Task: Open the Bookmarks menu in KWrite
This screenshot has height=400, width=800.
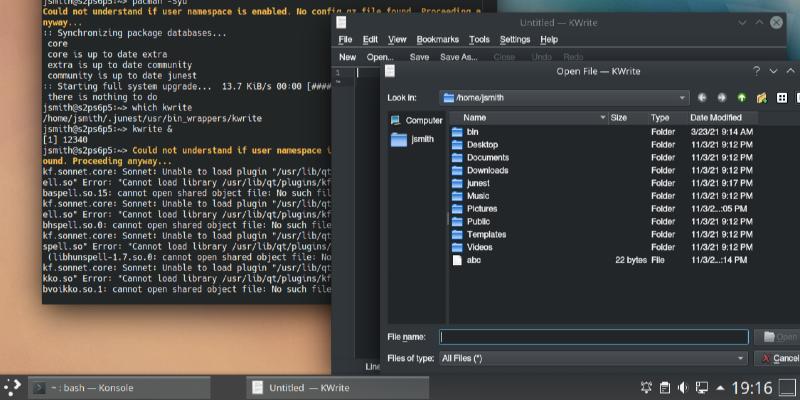Action: (x=437, y=39)
